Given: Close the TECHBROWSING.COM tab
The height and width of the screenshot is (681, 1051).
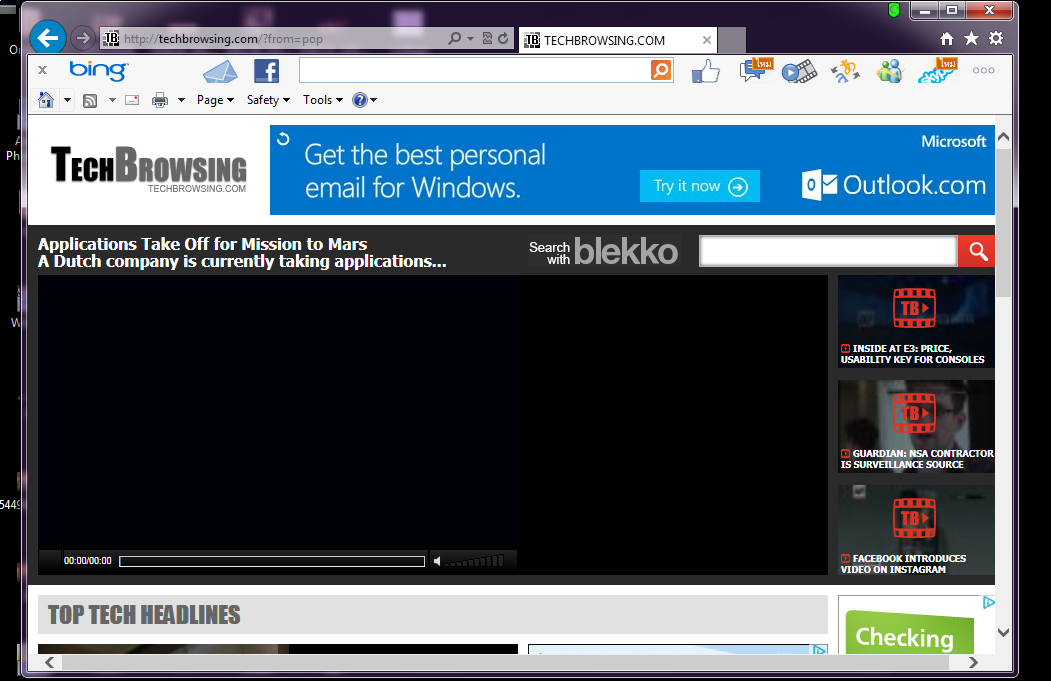Looking at the screenshot, I should point(706,40).
